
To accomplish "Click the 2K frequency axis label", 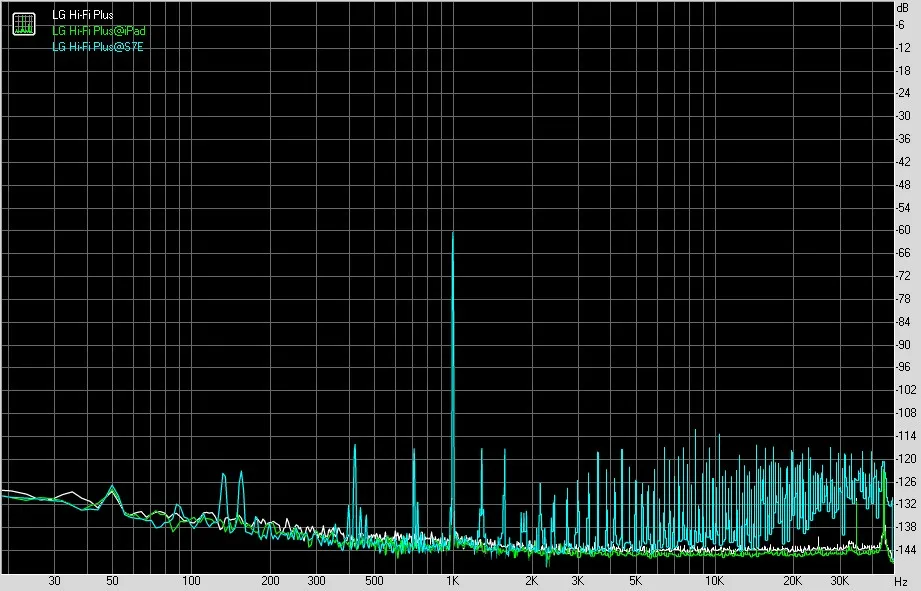I will 531,581.
